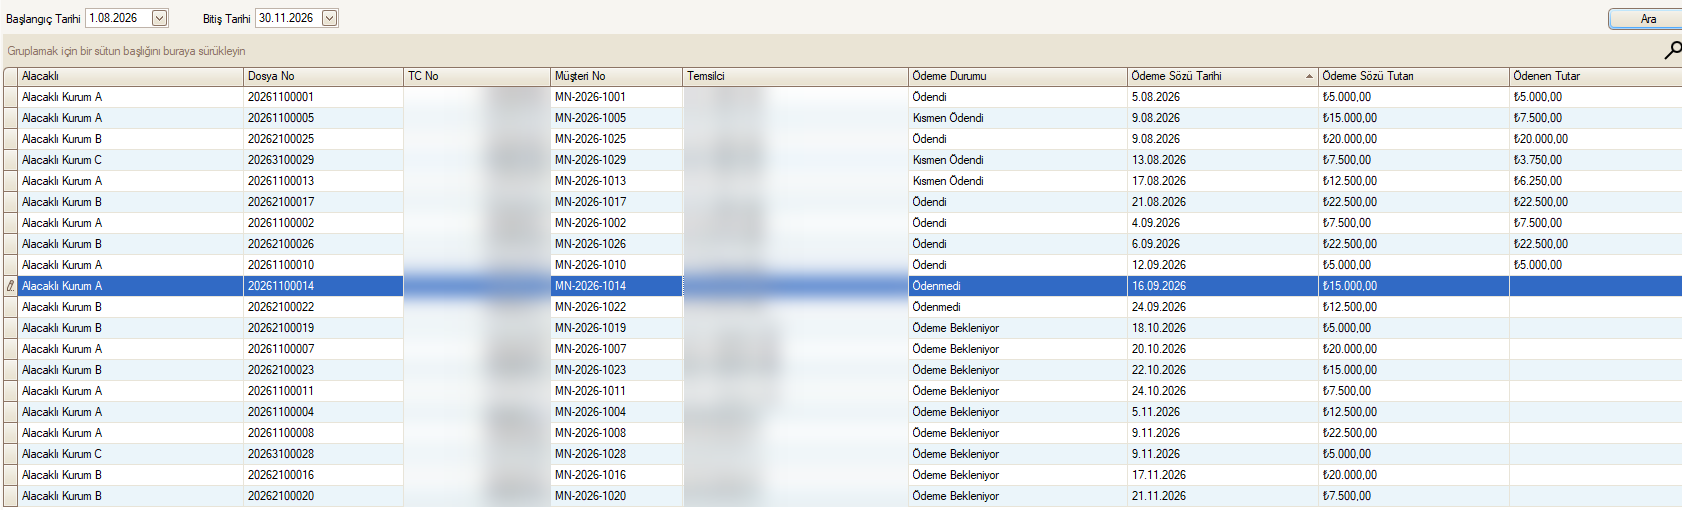Screen dimensions: 1682x510
Task: Click promise date 5.11.2026
Action: point(1156,412)
